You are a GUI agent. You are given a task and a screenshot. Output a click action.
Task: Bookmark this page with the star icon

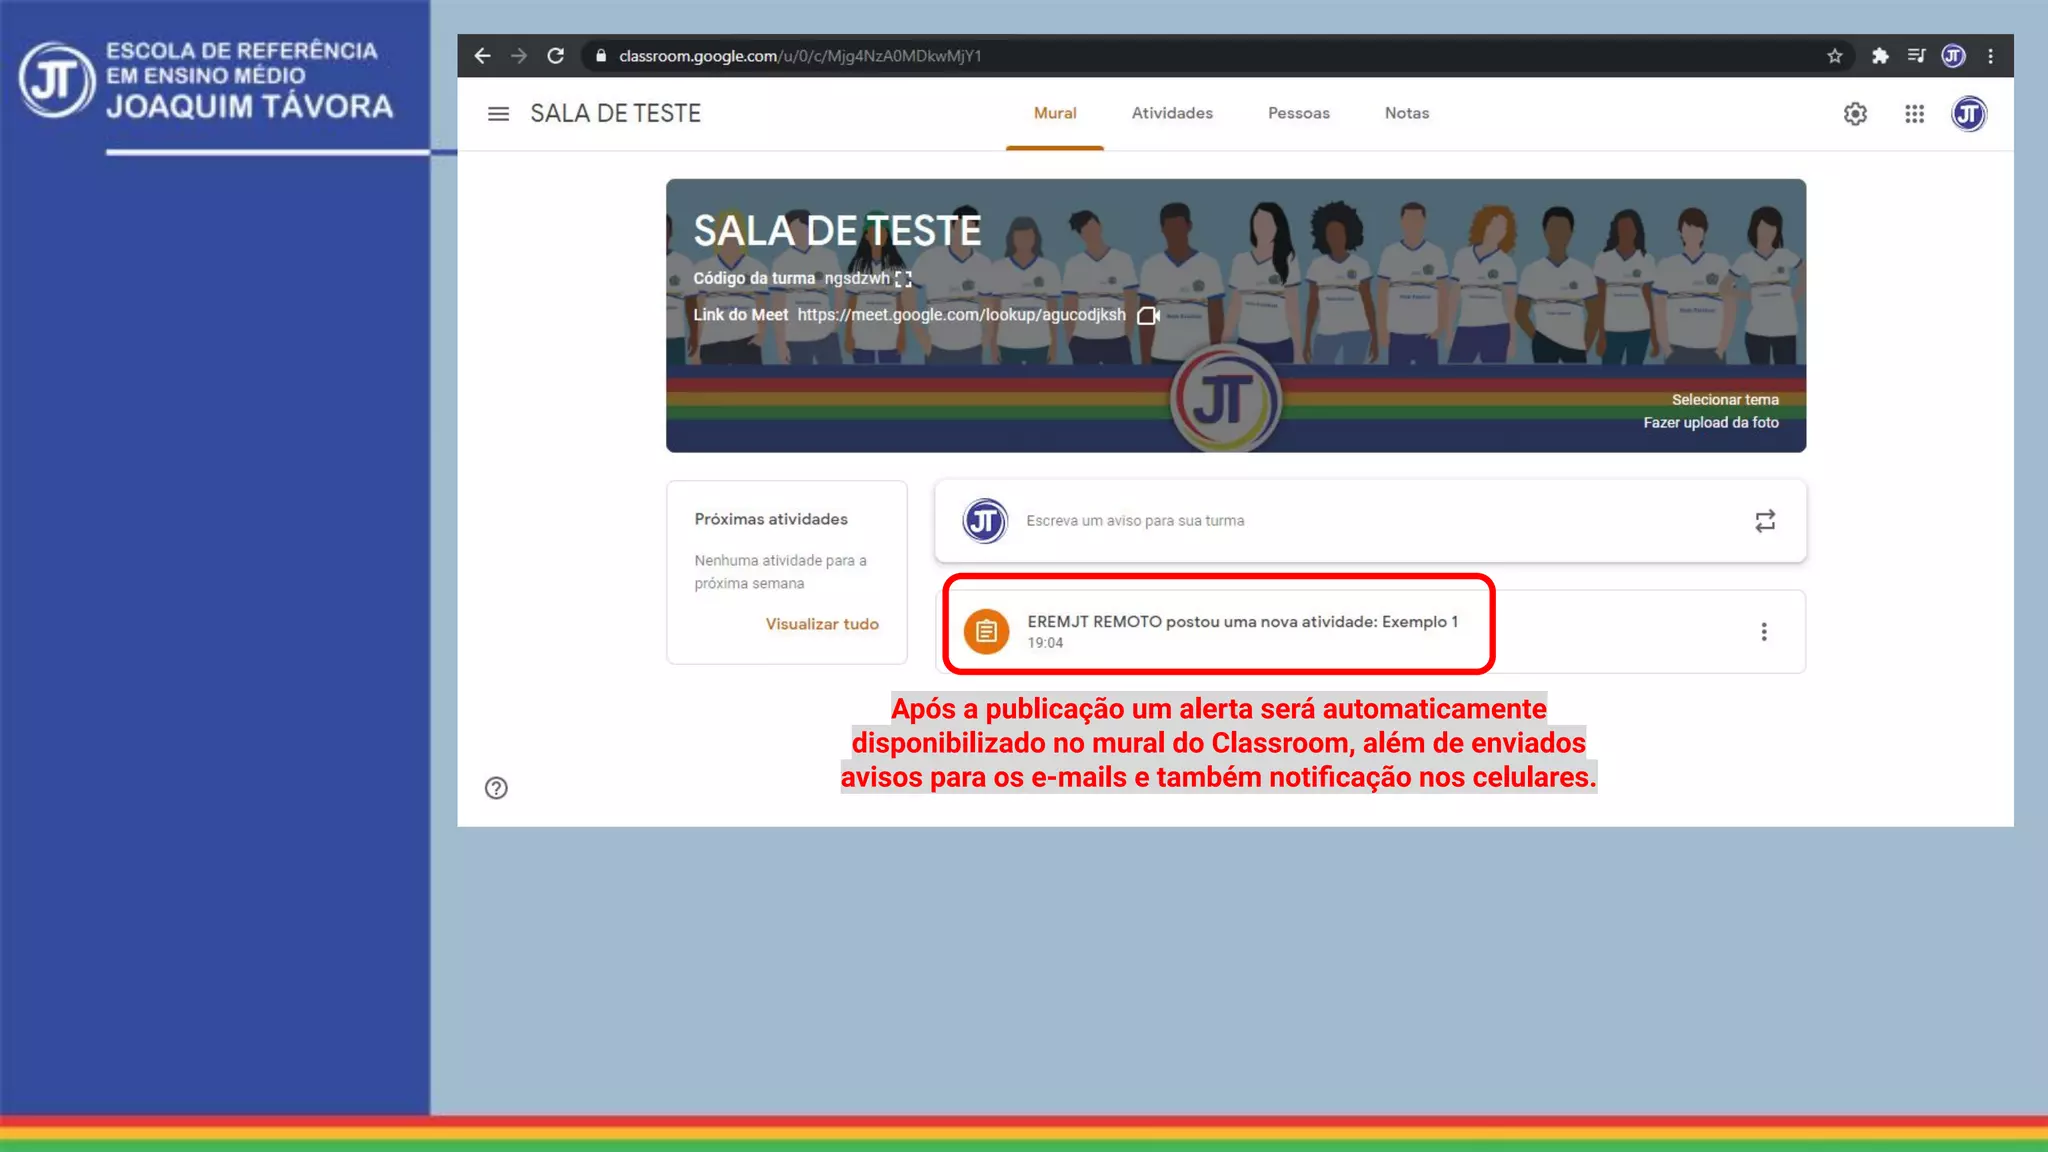tap(1835, 56)
